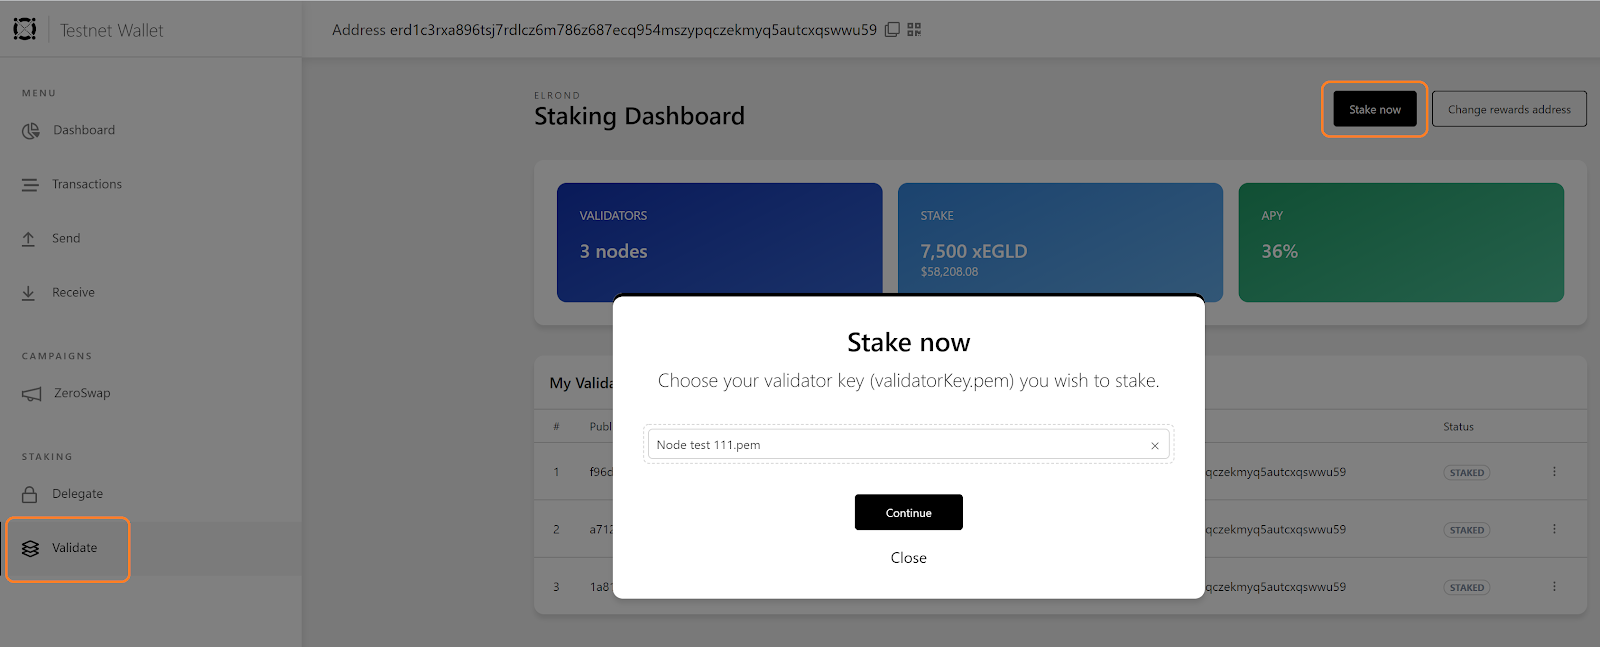The image size is (1600, 647).
Task: Open Delegate lock icon in staking
Action: [30, 494]
